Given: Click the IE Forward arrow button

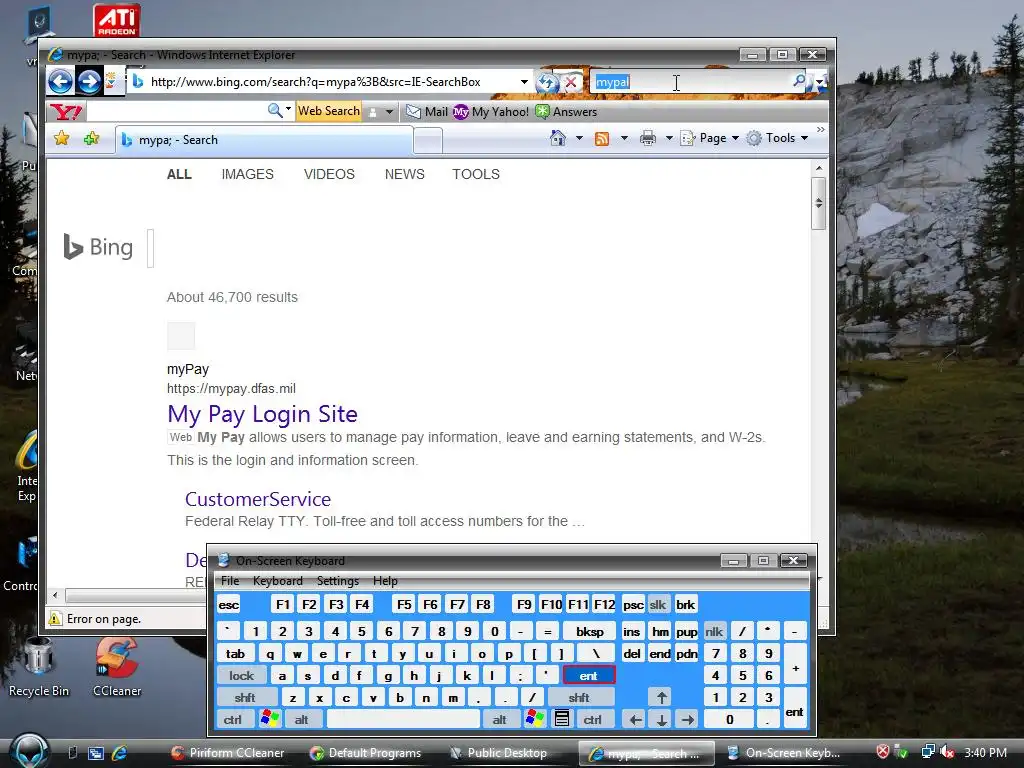Looking at the screenshot, I should (x=89, y=82).
